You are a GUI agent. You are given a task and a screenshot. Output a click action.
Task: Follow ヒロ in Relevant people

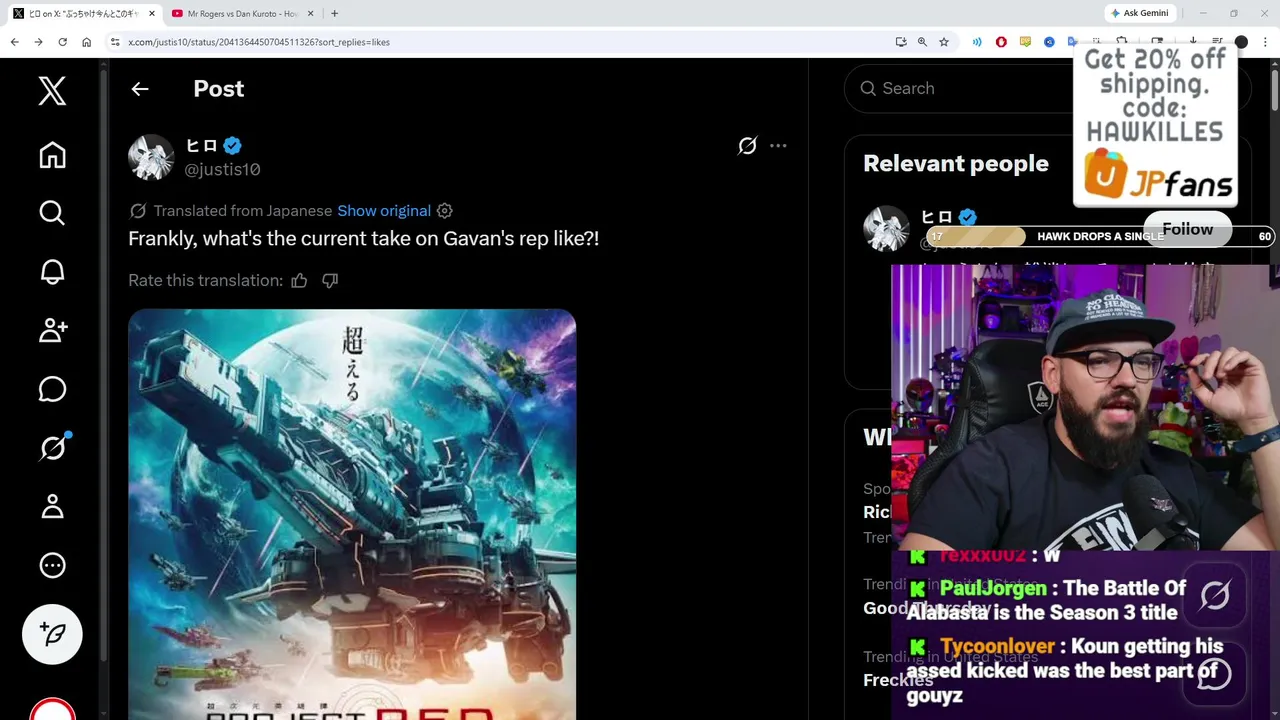coord(1187,229)
